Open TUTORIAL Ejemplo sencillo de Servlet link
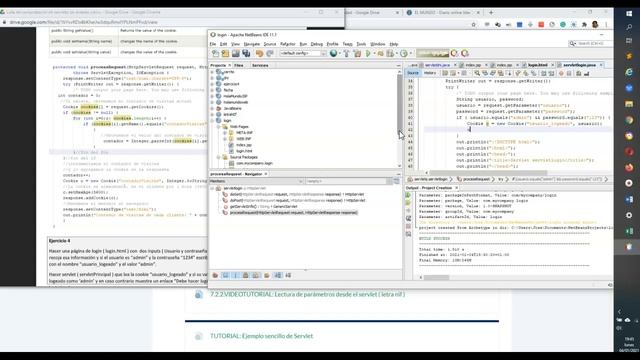 (261, 336)
